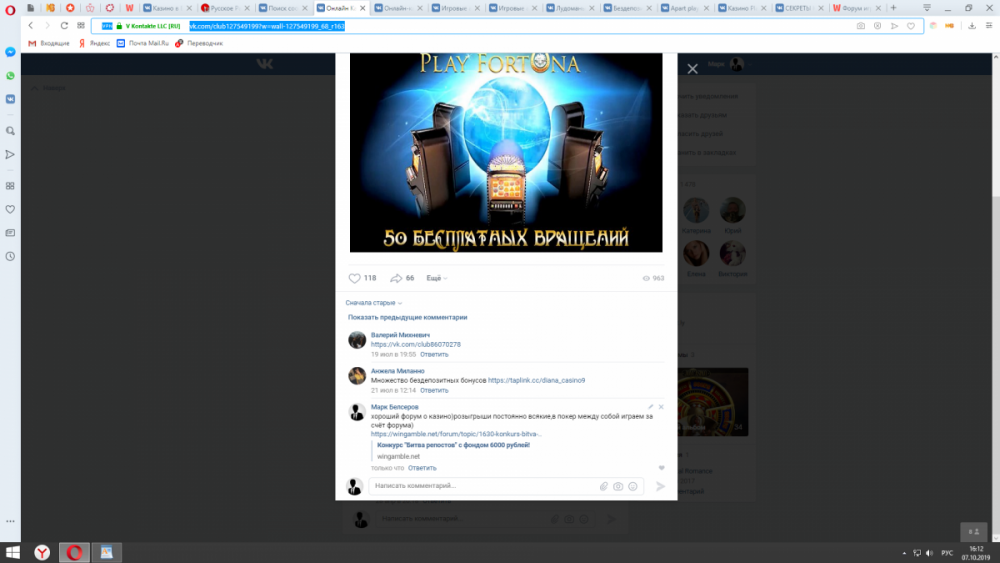Reload the current page
The width and height of the screenshot is (1000, 563).
[64, 26]
